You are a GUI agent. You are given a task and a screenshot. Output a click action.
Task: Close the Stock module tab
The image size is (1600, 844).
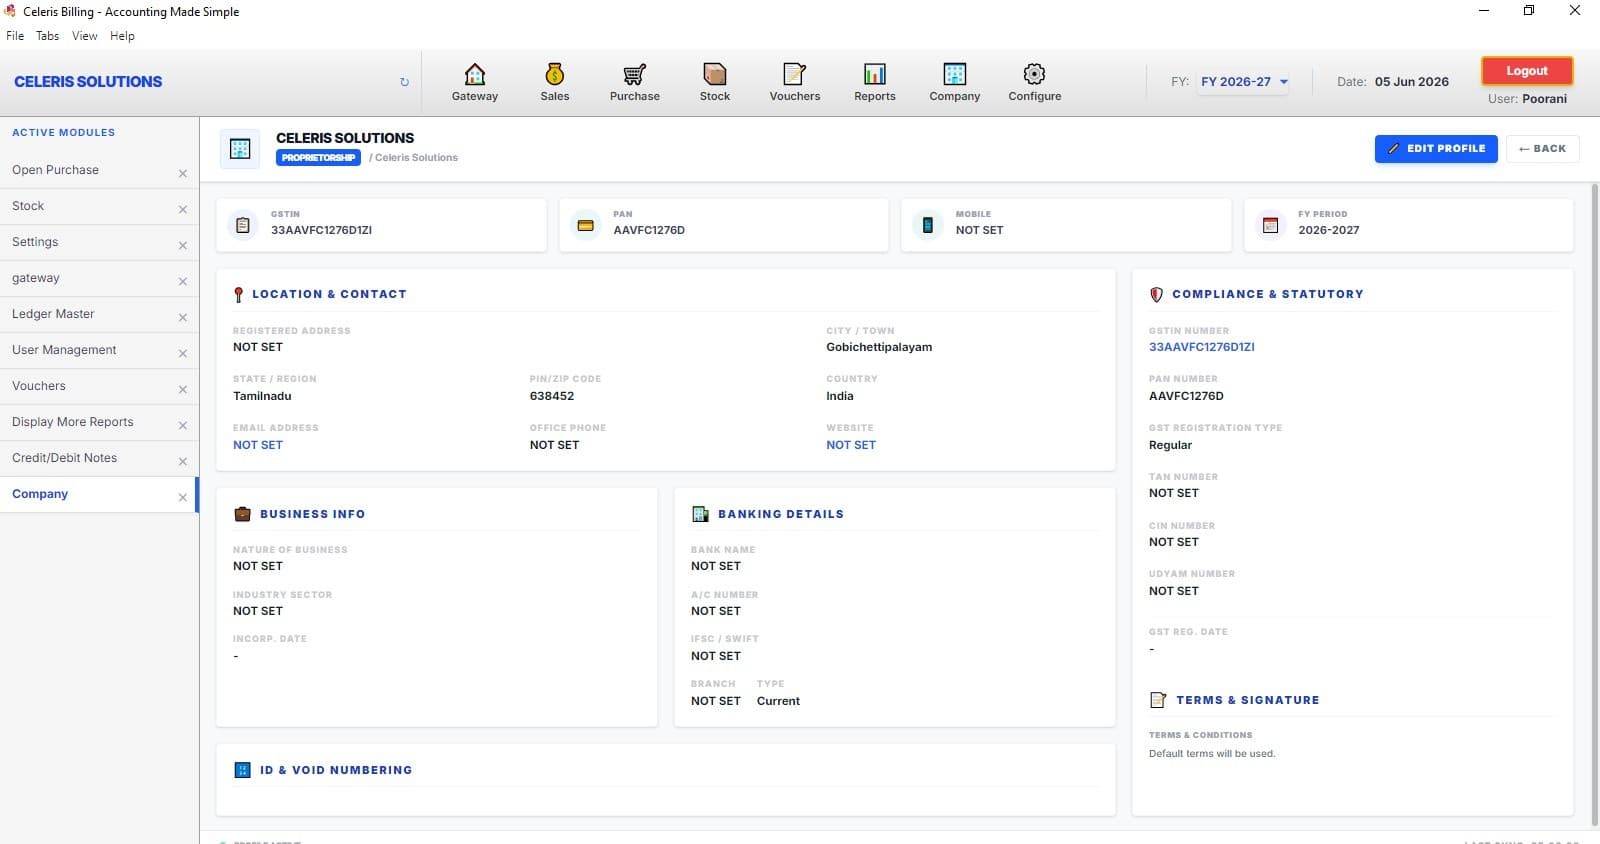tap(183, 209)
